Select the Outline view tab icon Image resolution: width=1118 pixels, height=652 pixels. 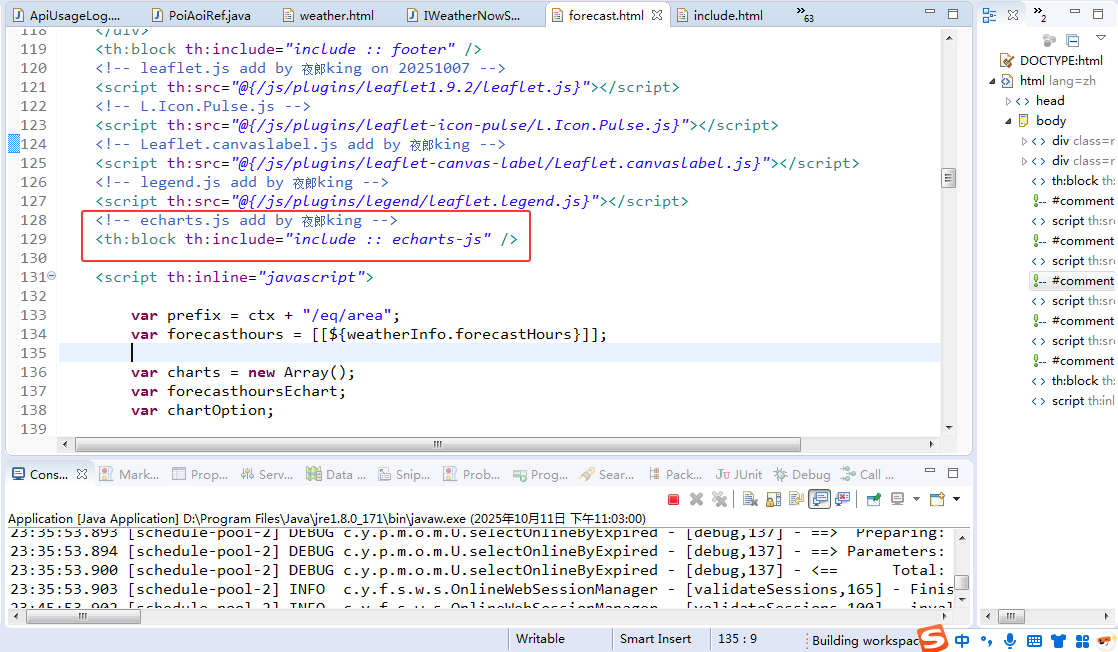(990, 15)
